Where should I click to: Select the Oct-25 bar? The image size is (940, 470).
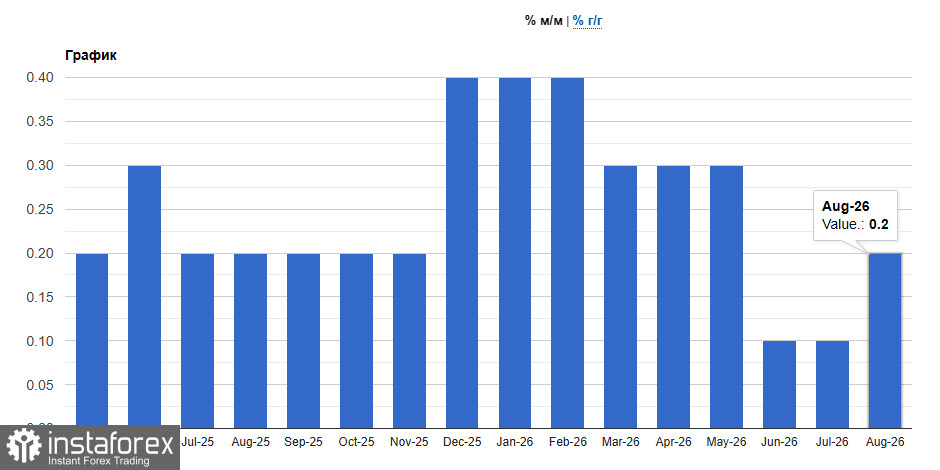tap(356, 341)
